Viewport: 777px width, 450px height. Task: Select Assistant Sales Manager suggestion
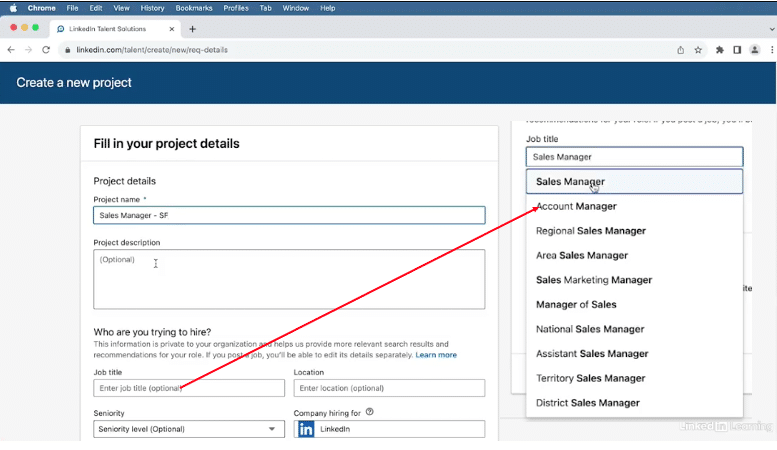coord(634,354)
